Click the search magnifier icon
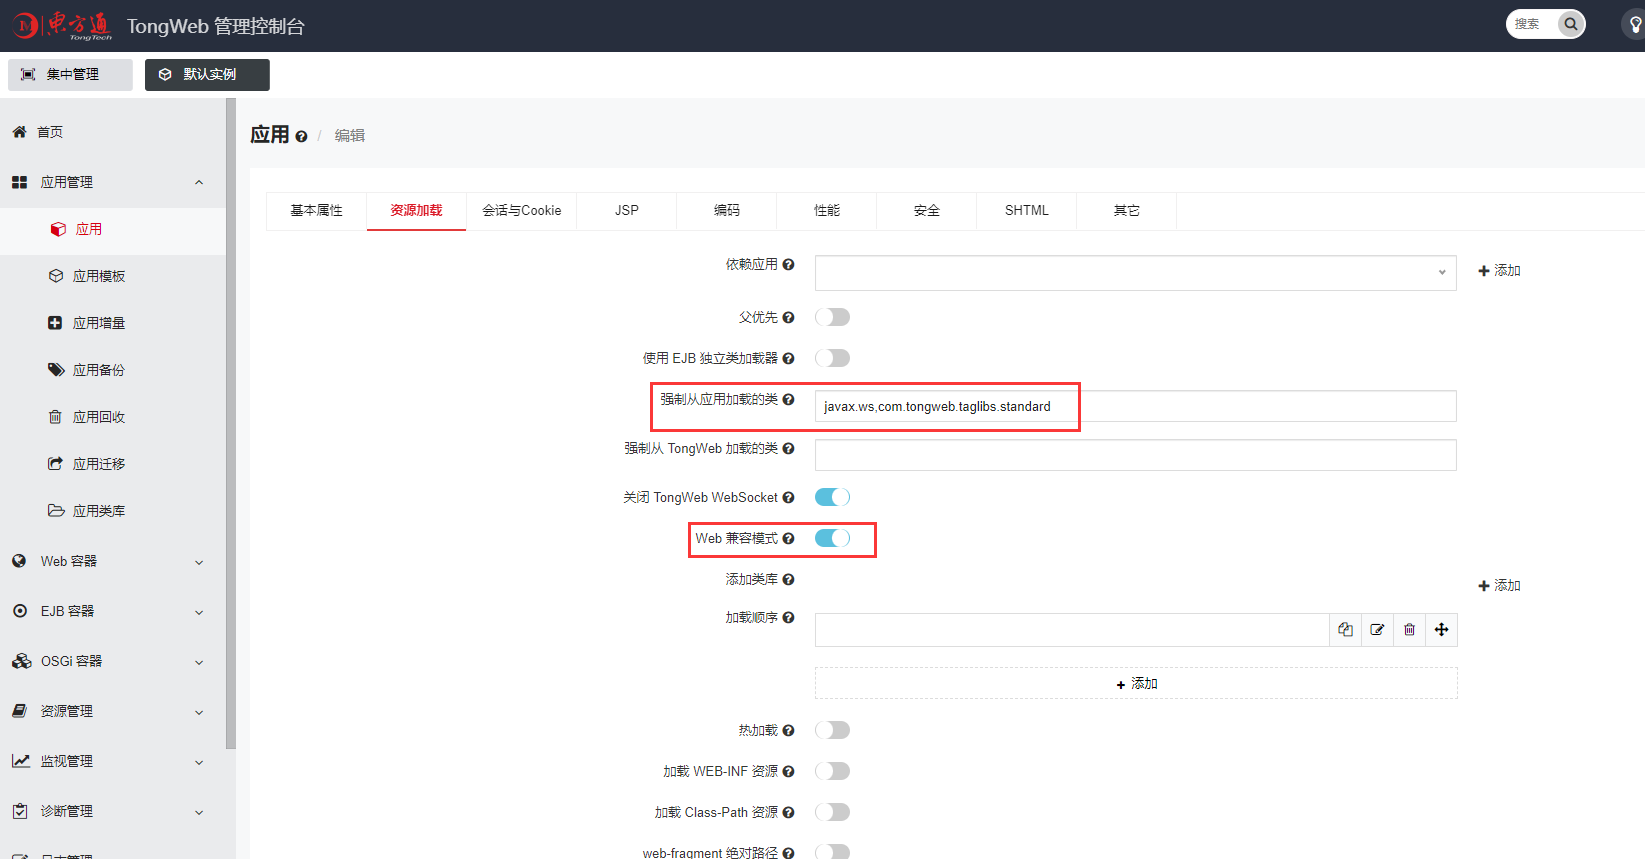Screen dimensions: 1645x859 pos(1571,24)
